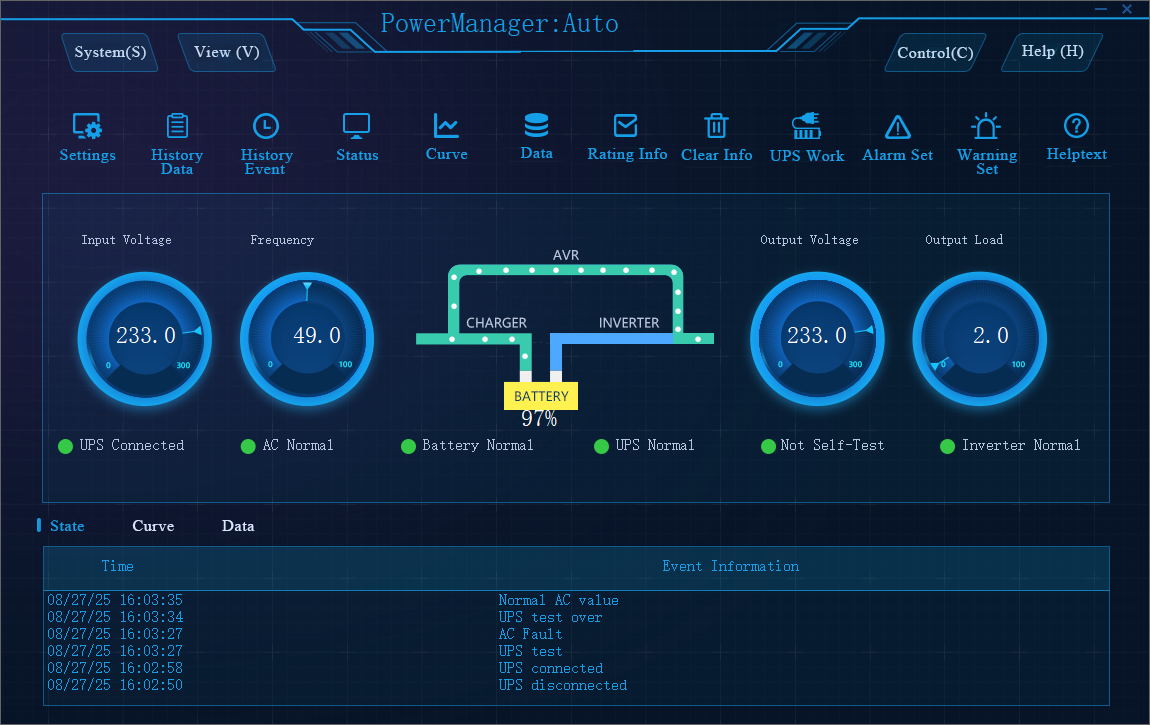The width and height of the screenshot is (1150, 725).
Task: Open the Helptext question mark icon
Action: [x=1076, y=126]
